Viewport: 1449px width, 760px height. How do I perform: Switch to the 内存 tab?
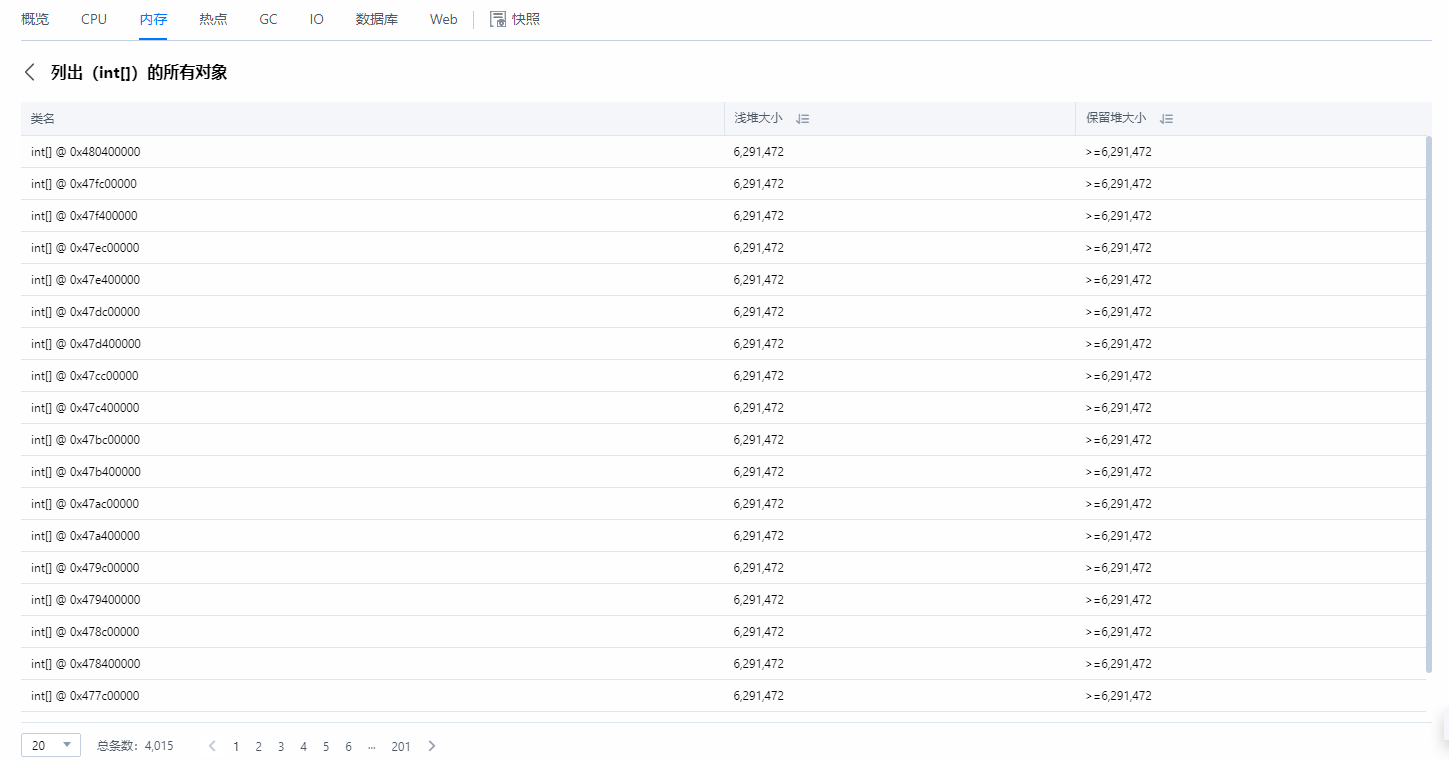tap(153, 19)
